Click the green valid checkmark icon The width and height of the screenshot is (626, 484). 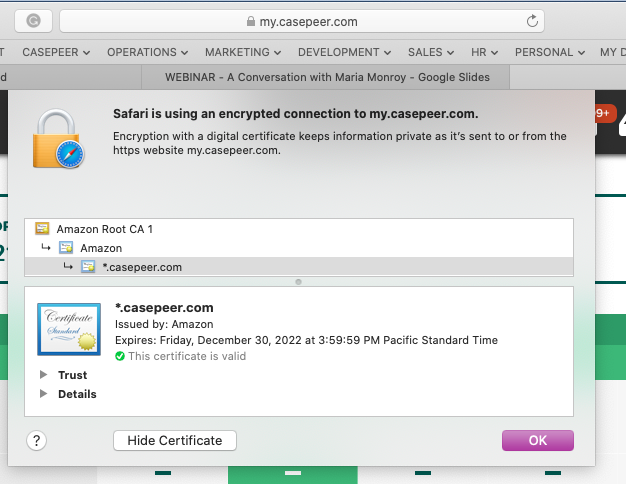pos(120,356)
